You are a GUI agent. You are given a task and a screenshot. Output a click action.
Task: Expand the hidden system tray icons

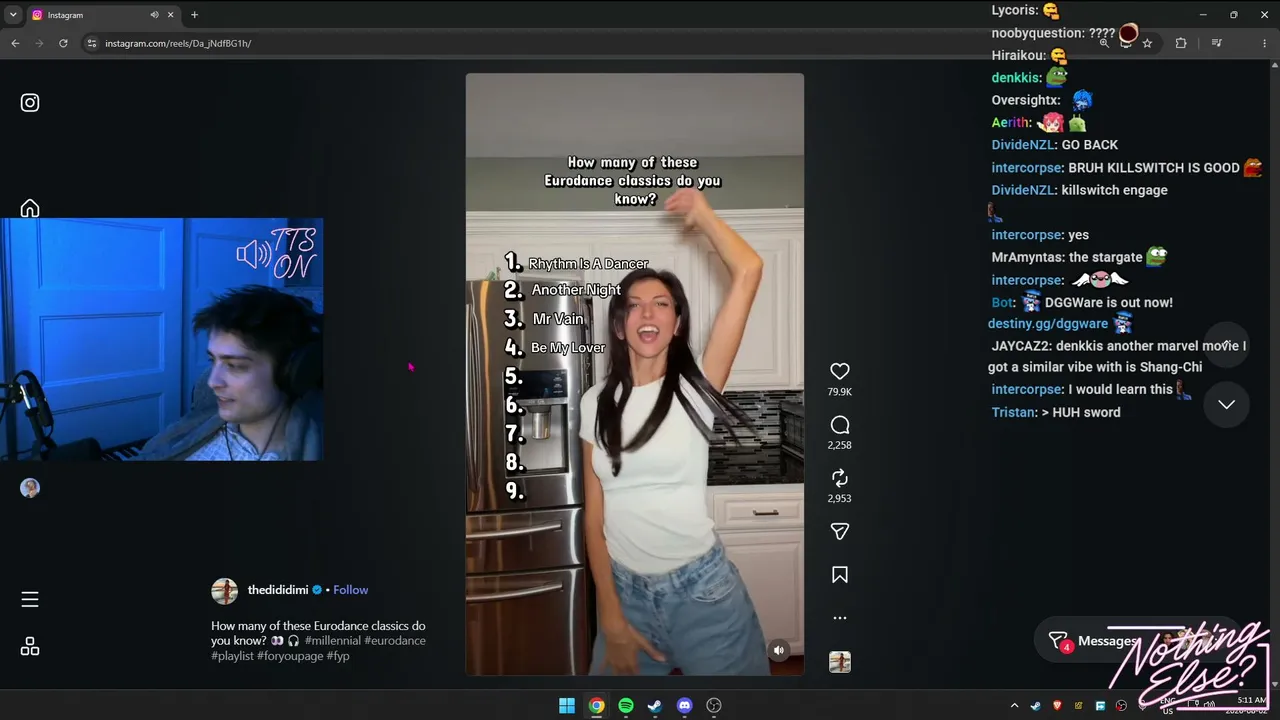[1014, 706]
